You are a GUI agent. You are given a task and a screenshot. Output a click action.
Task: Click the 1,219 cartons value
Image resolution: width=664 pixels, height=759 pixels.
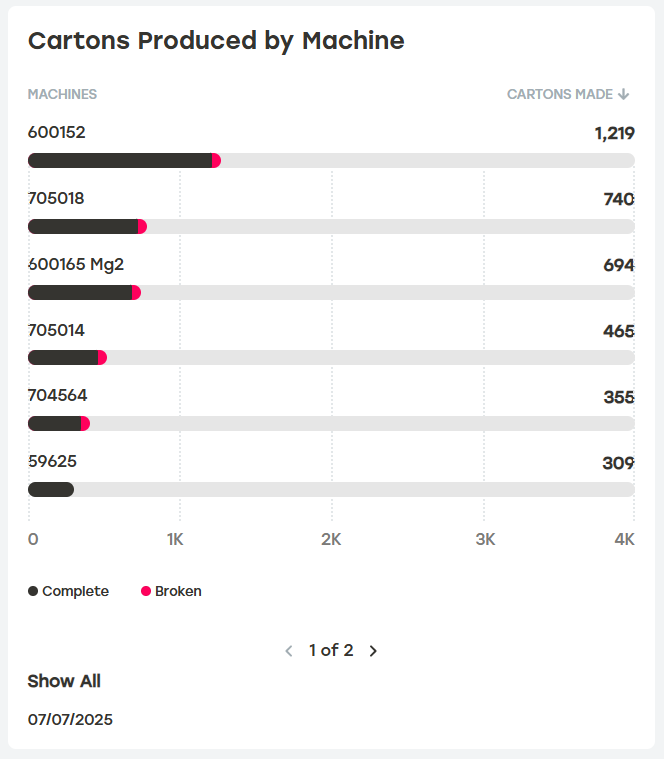pyautogui.click(x=614, y=133)
